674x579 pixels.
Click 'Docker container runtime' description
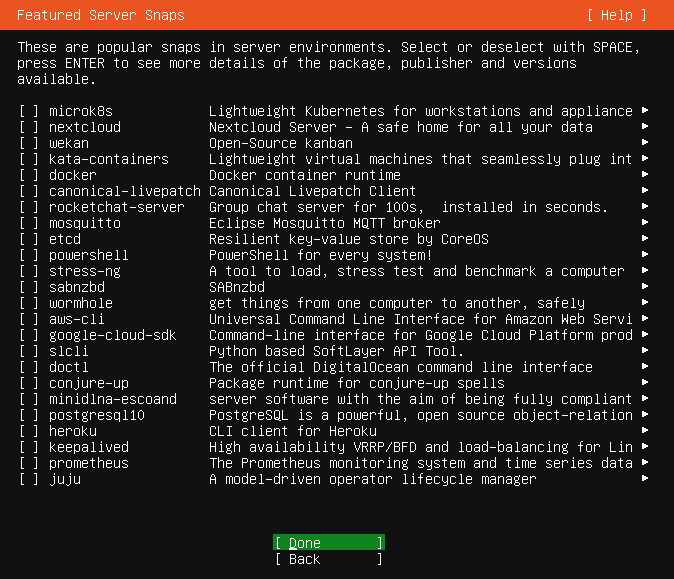305,175
